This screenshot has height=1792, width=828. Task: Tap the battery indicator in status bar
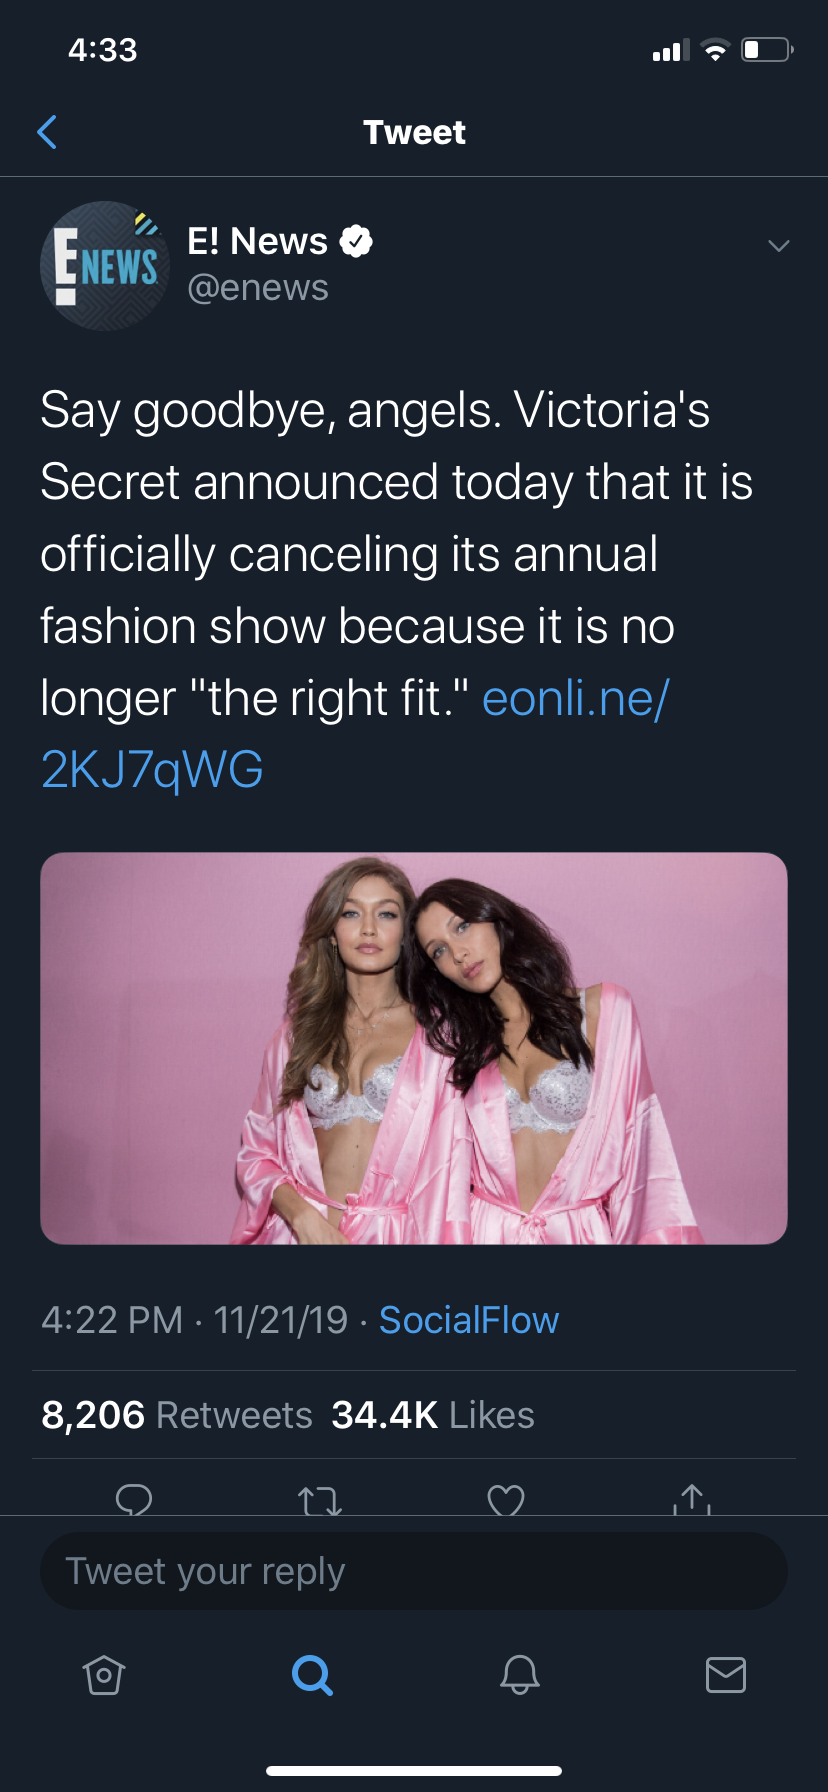[x=766, y=50]
